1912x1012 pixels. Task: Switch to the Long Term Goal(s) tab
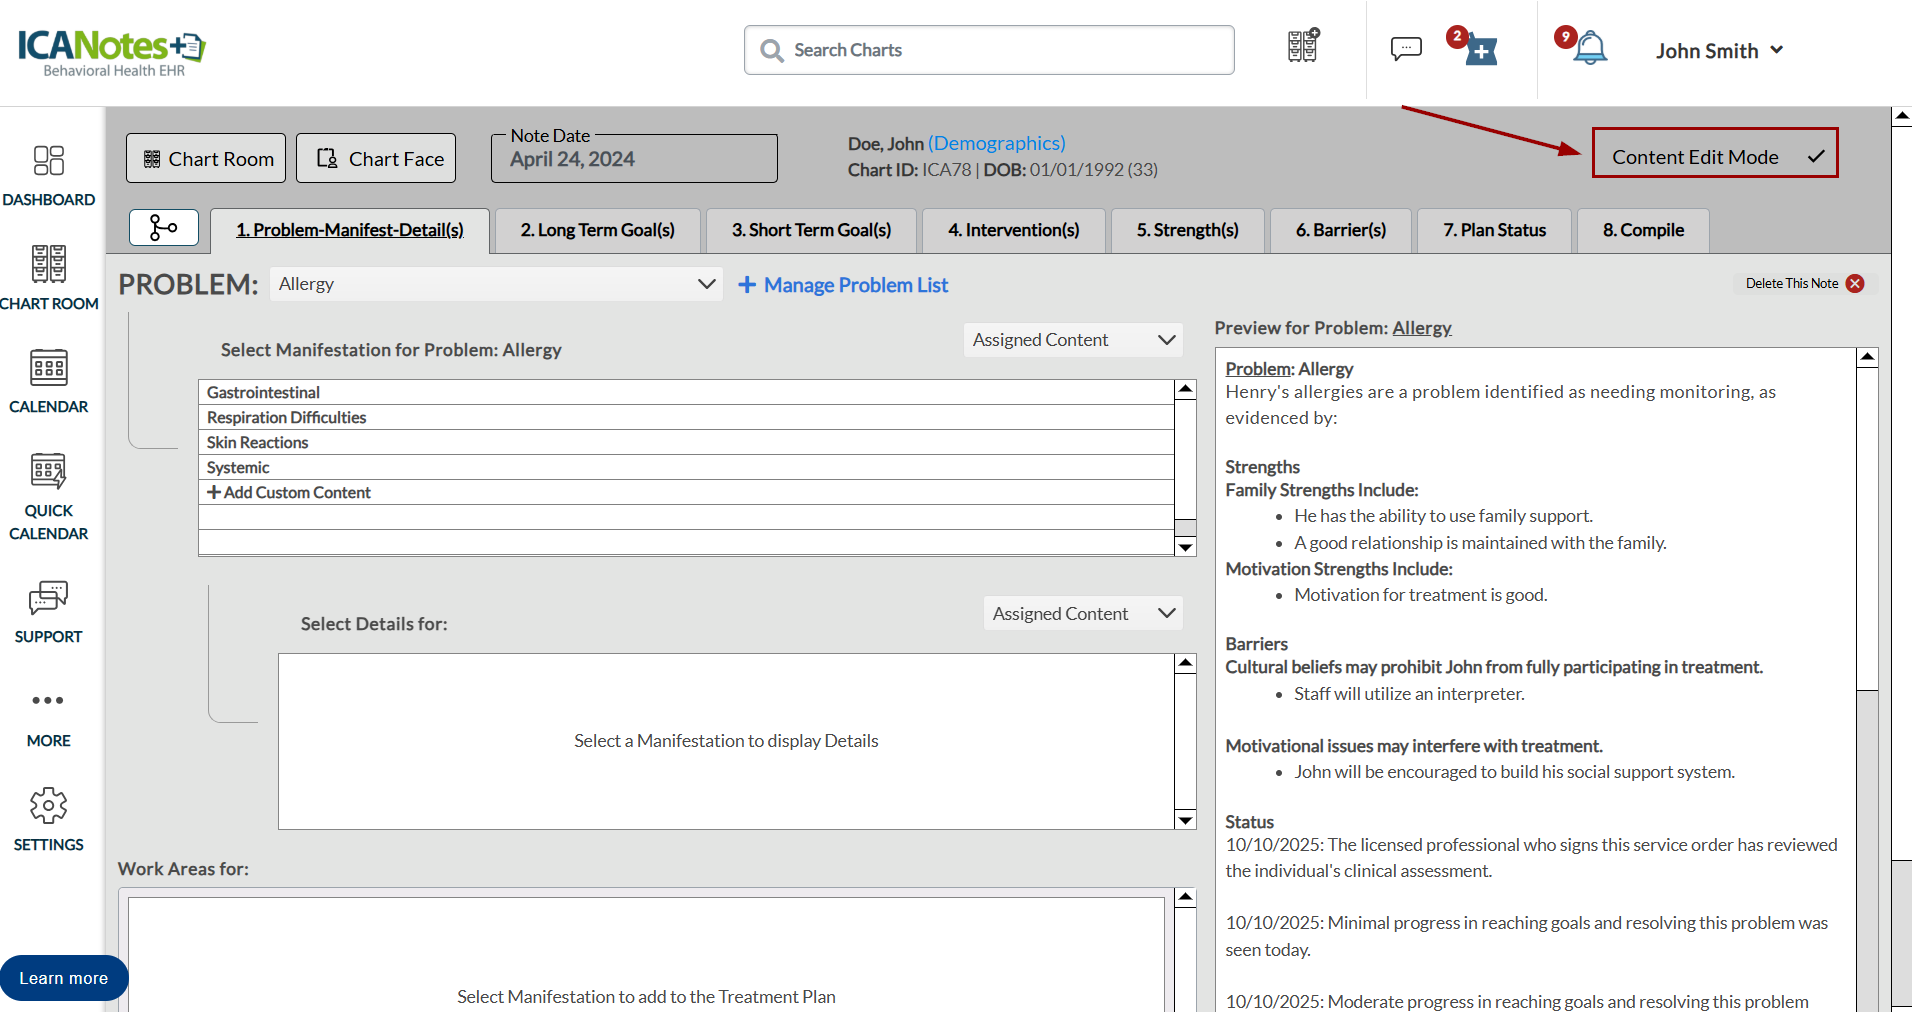point(597,230)
